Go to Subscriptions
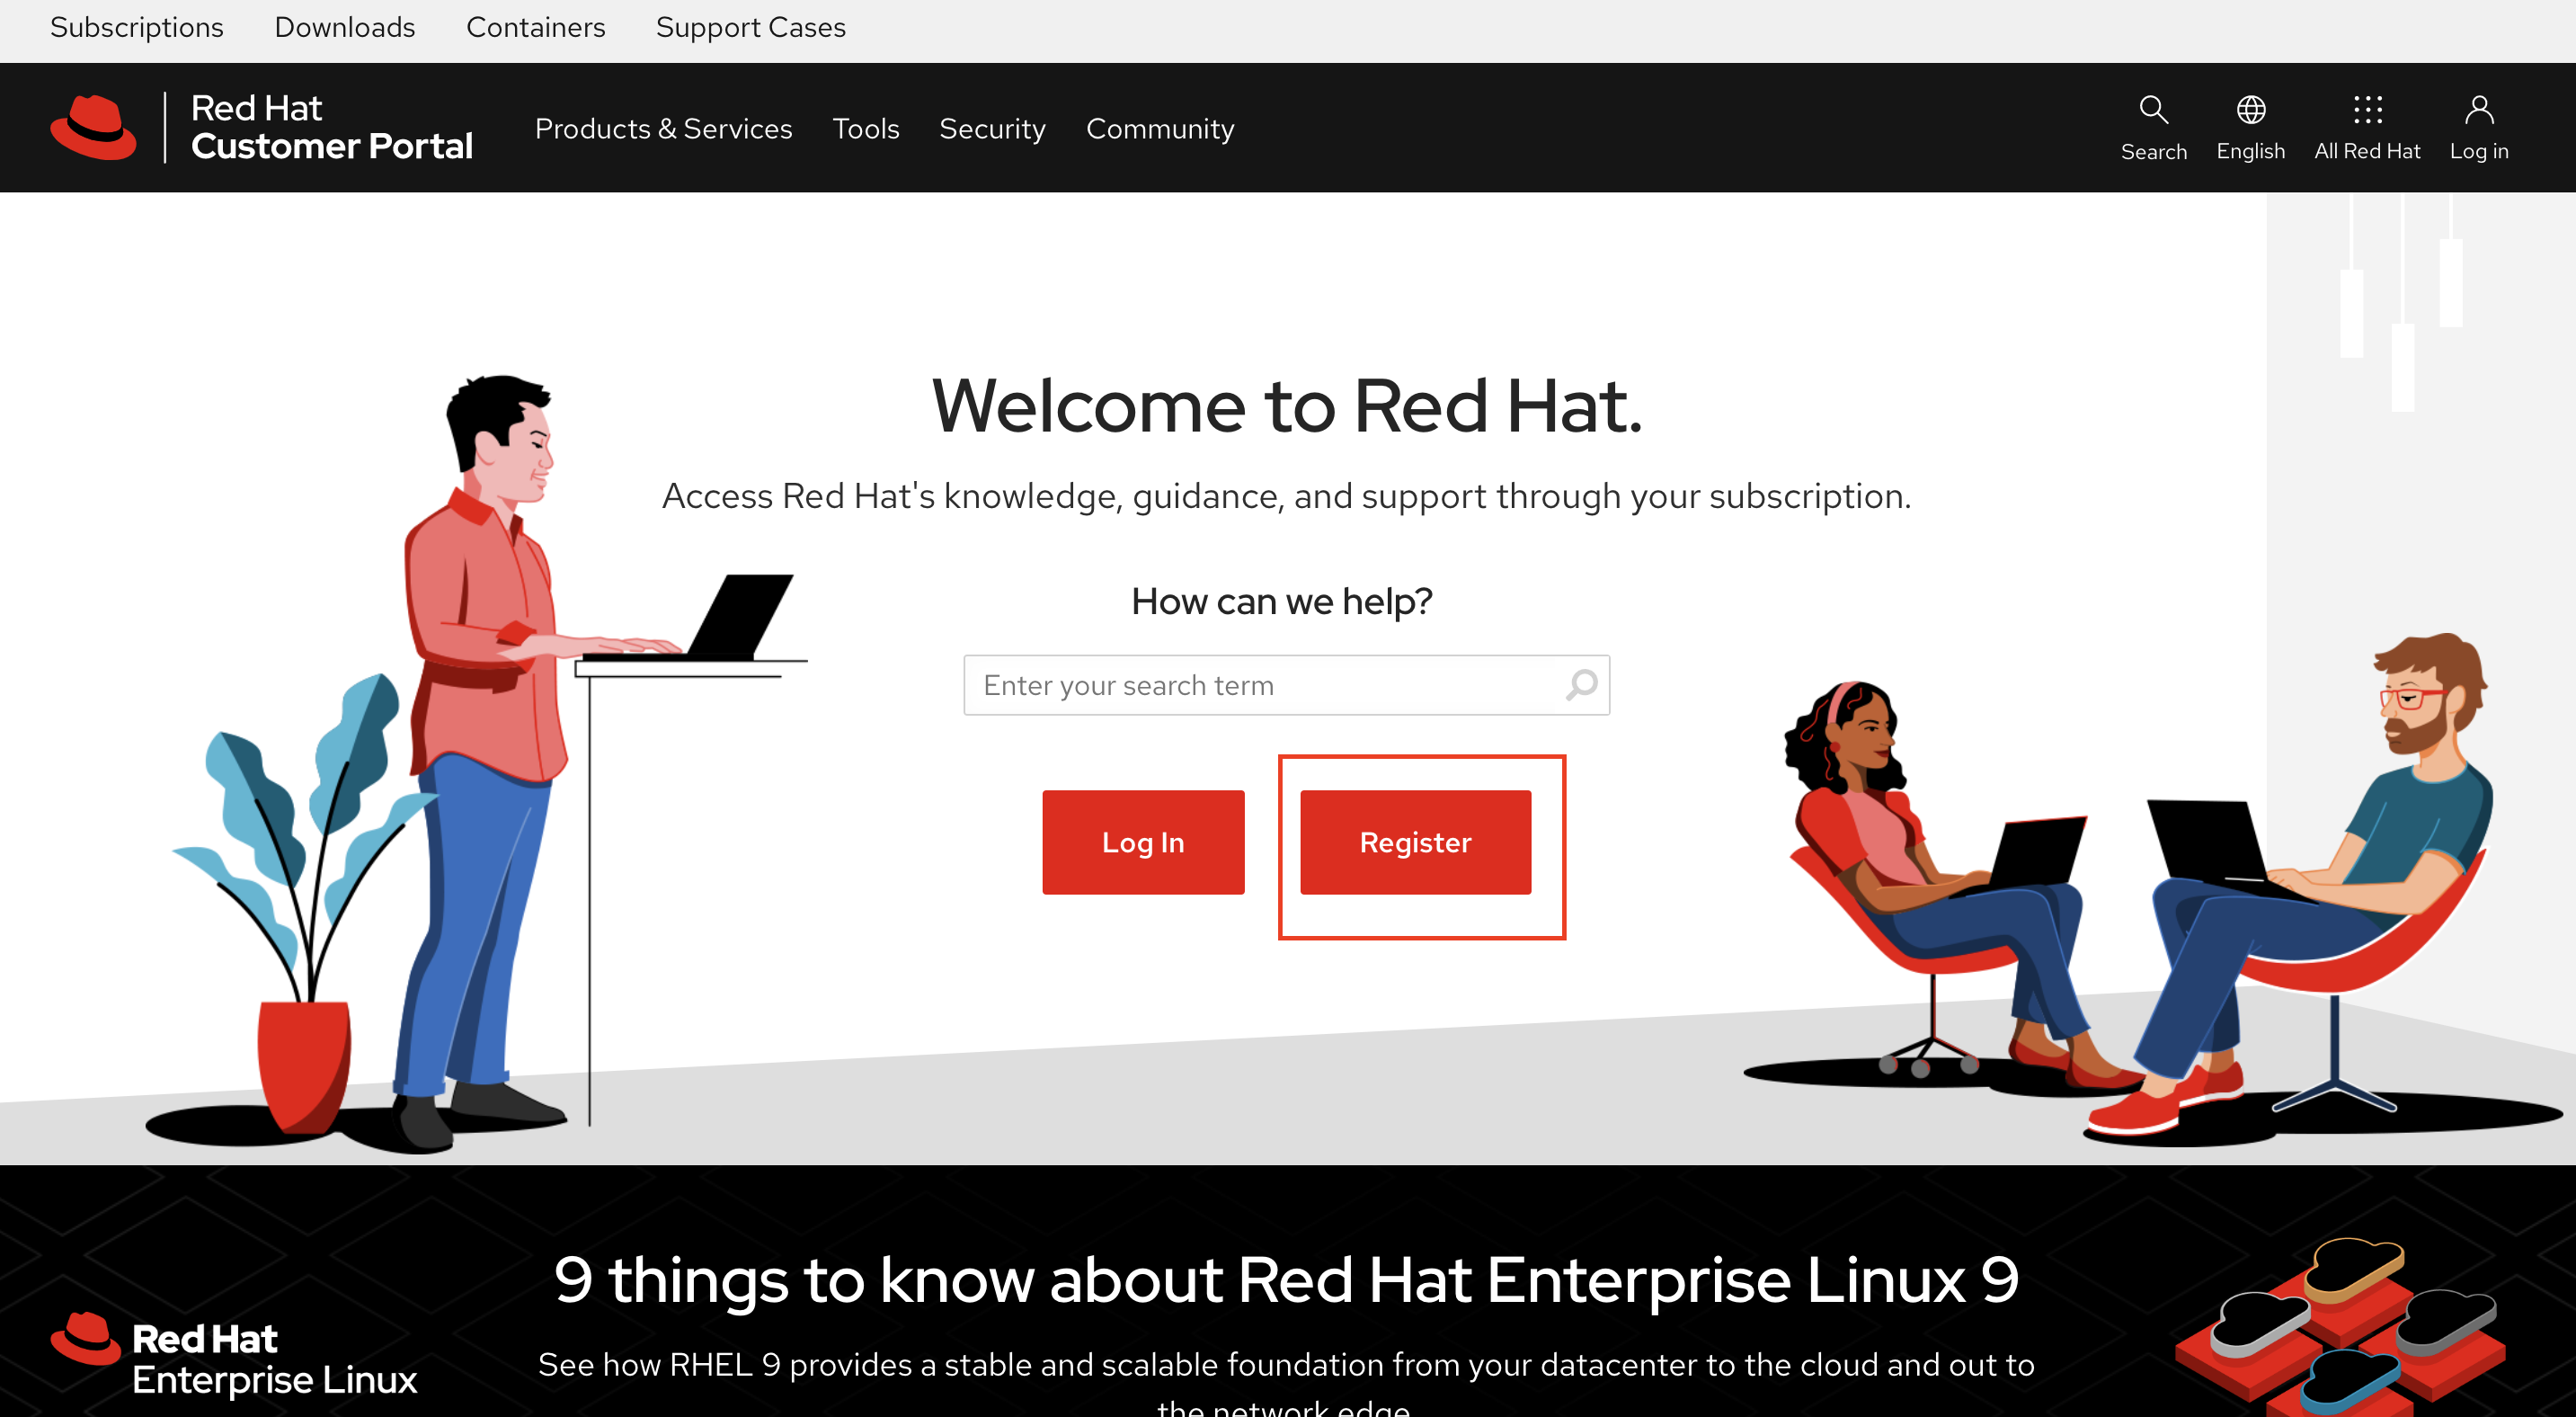 [136, 27]
